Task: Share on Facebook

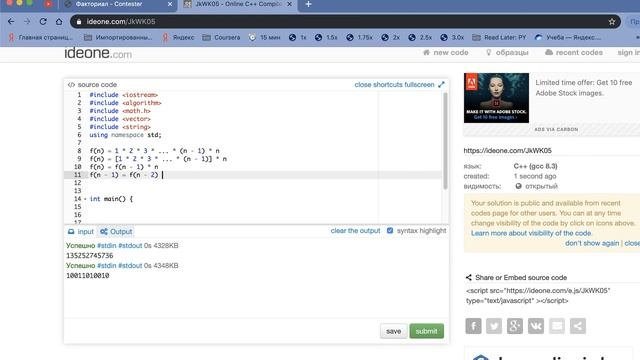Action: coord(473,326)
